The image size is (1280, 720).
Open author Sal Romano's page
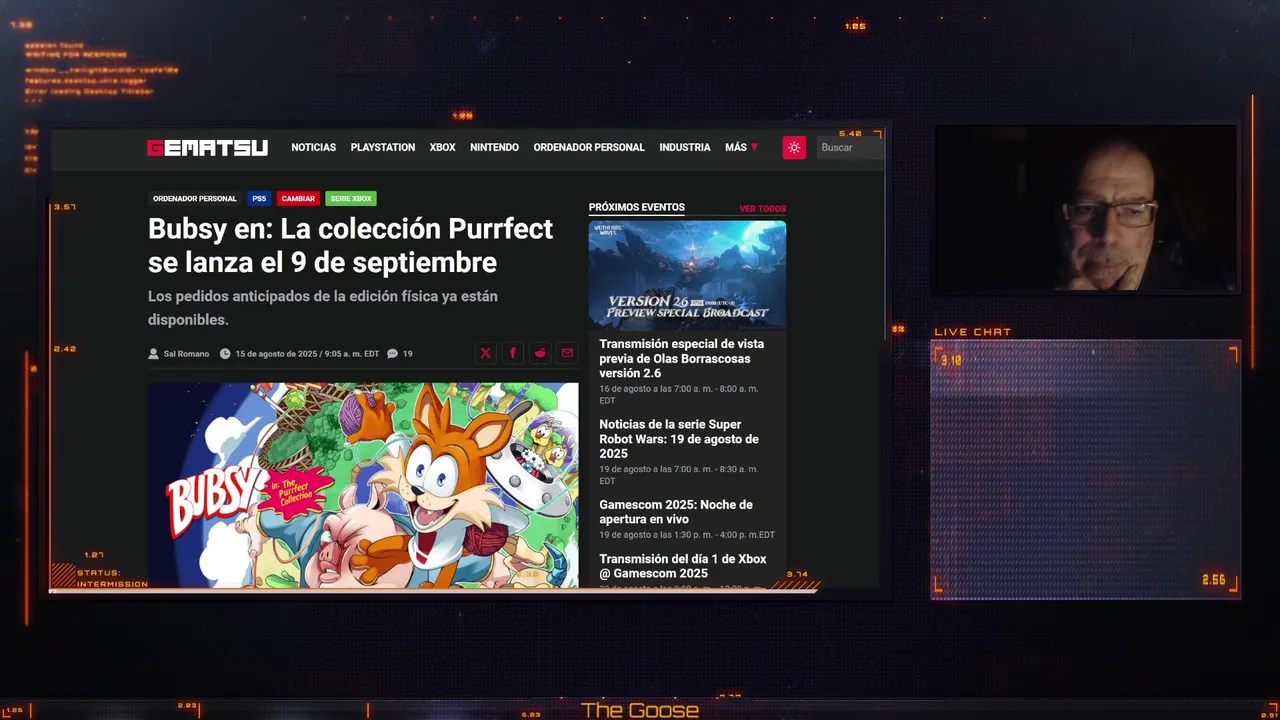186,354
